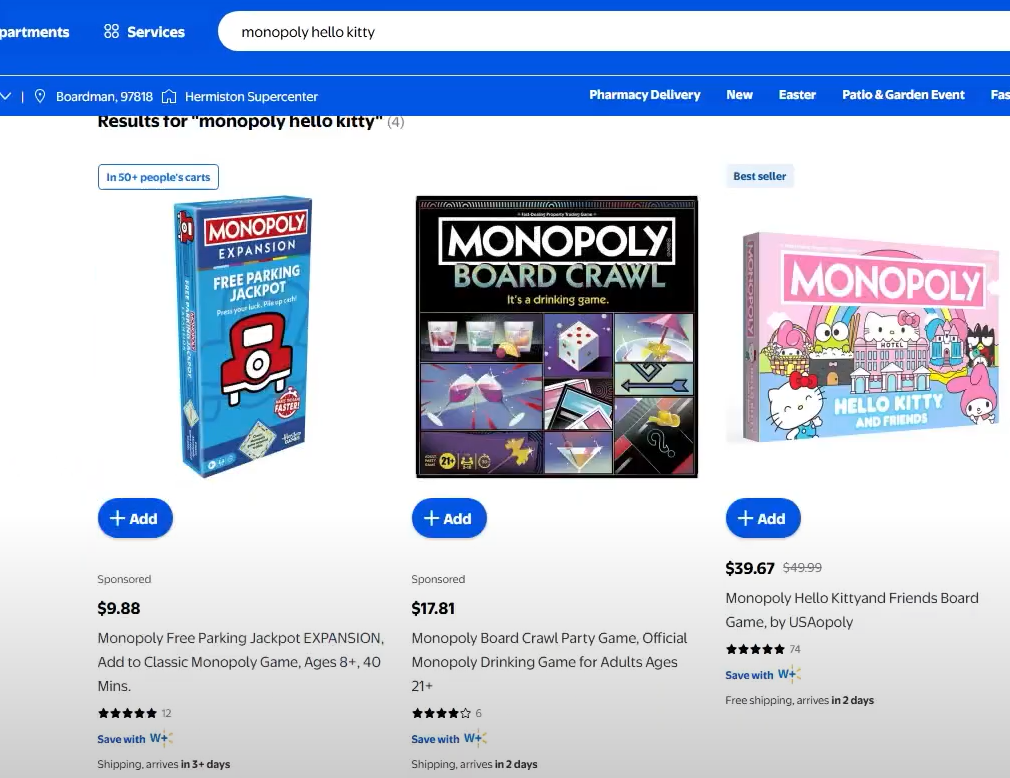The width and height of the screenshot is (1010, 778).
Task: Click the W+ icon under Board Crawl listing
Action: (475, 739)
